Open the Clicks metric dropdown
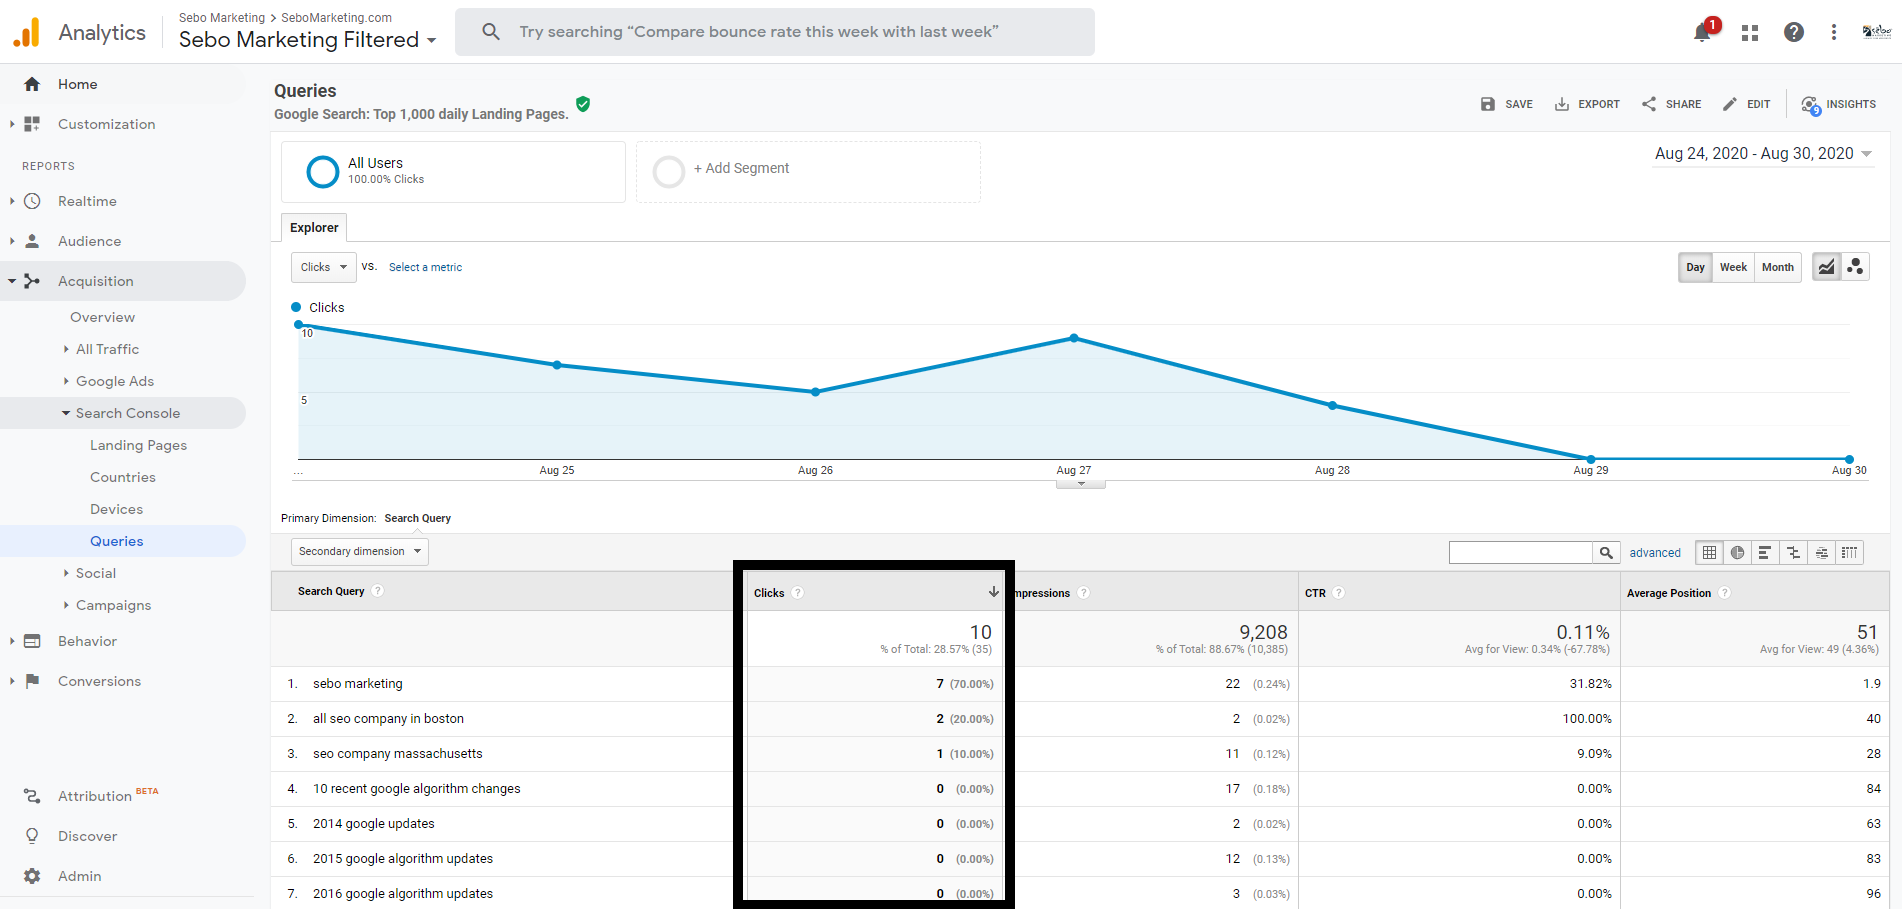The image size is (1902, 909). 324,267
